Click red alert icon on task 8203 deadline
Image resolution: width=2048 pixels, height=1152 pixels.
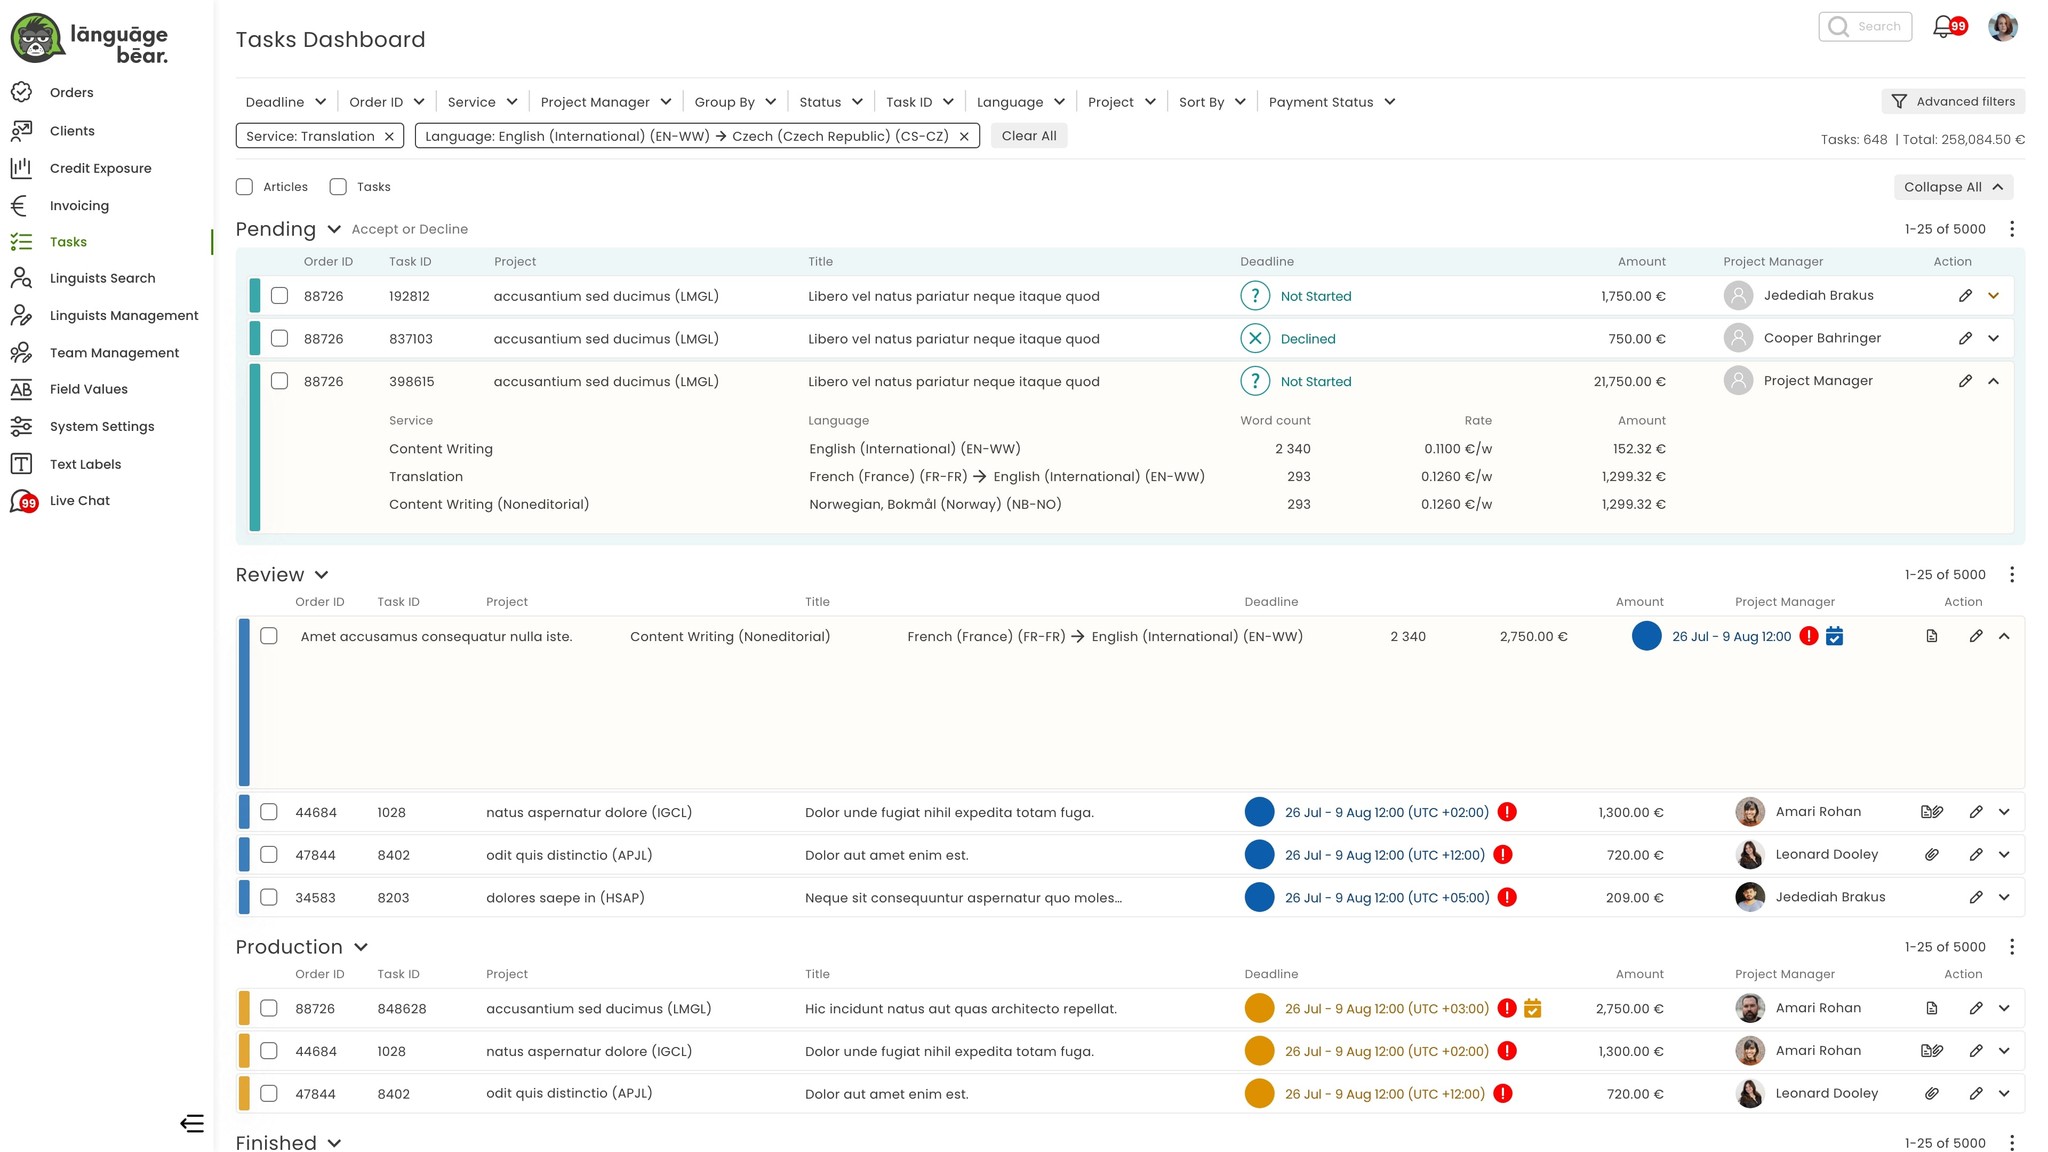coord(1507,898)
